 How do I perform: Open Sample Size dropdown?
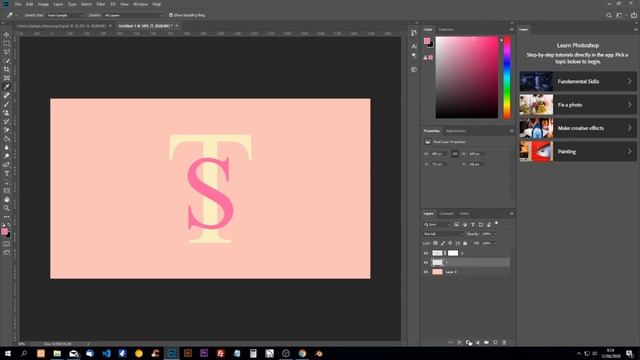click(64, 15)
